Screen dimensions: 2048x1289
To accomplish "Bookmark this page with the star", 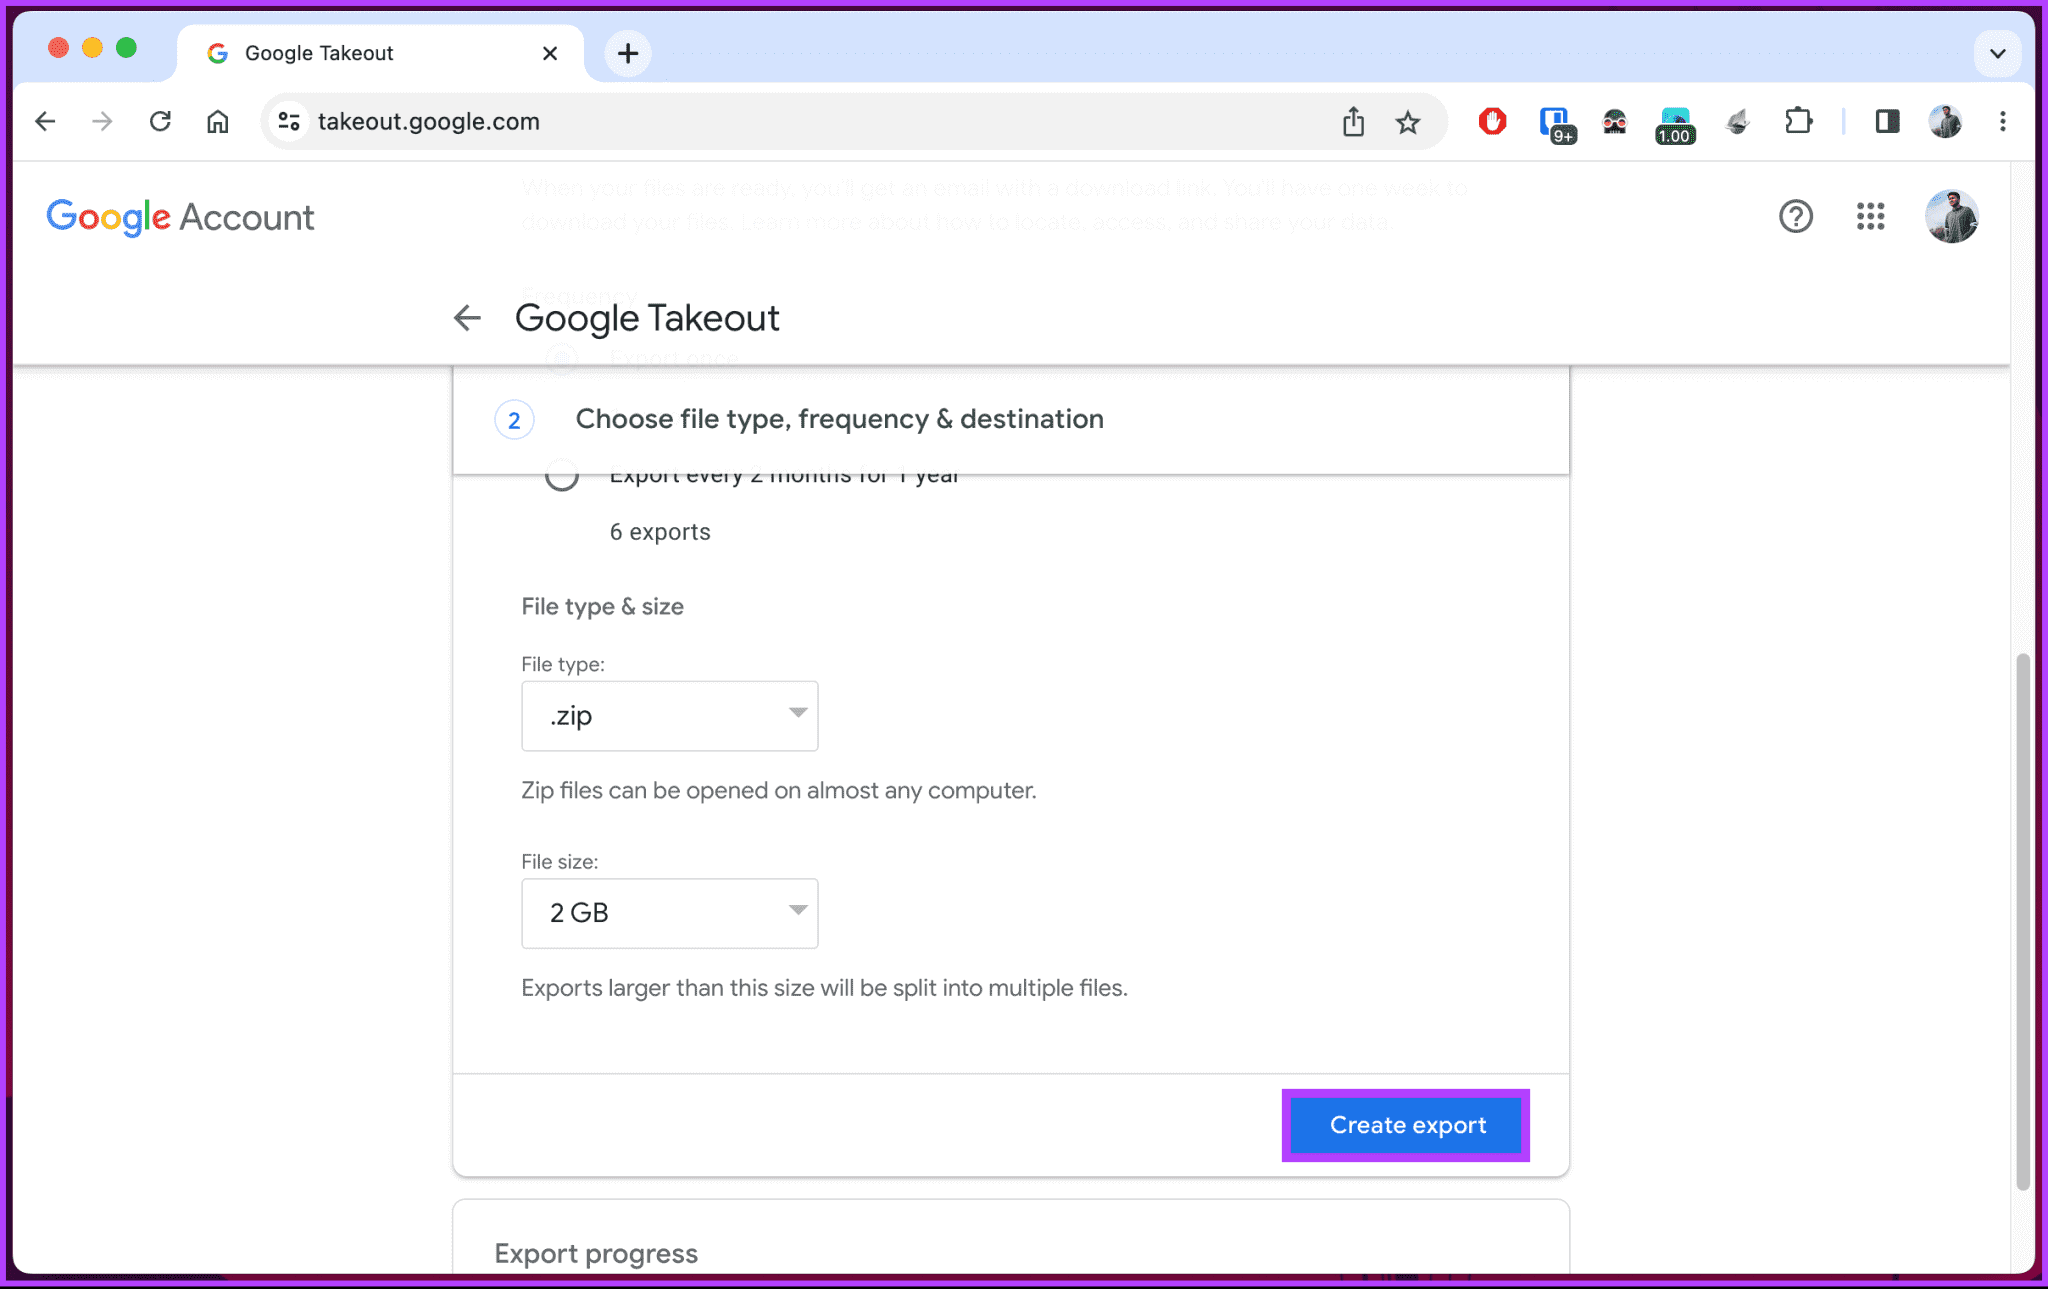I will [x=1408, y=122].
